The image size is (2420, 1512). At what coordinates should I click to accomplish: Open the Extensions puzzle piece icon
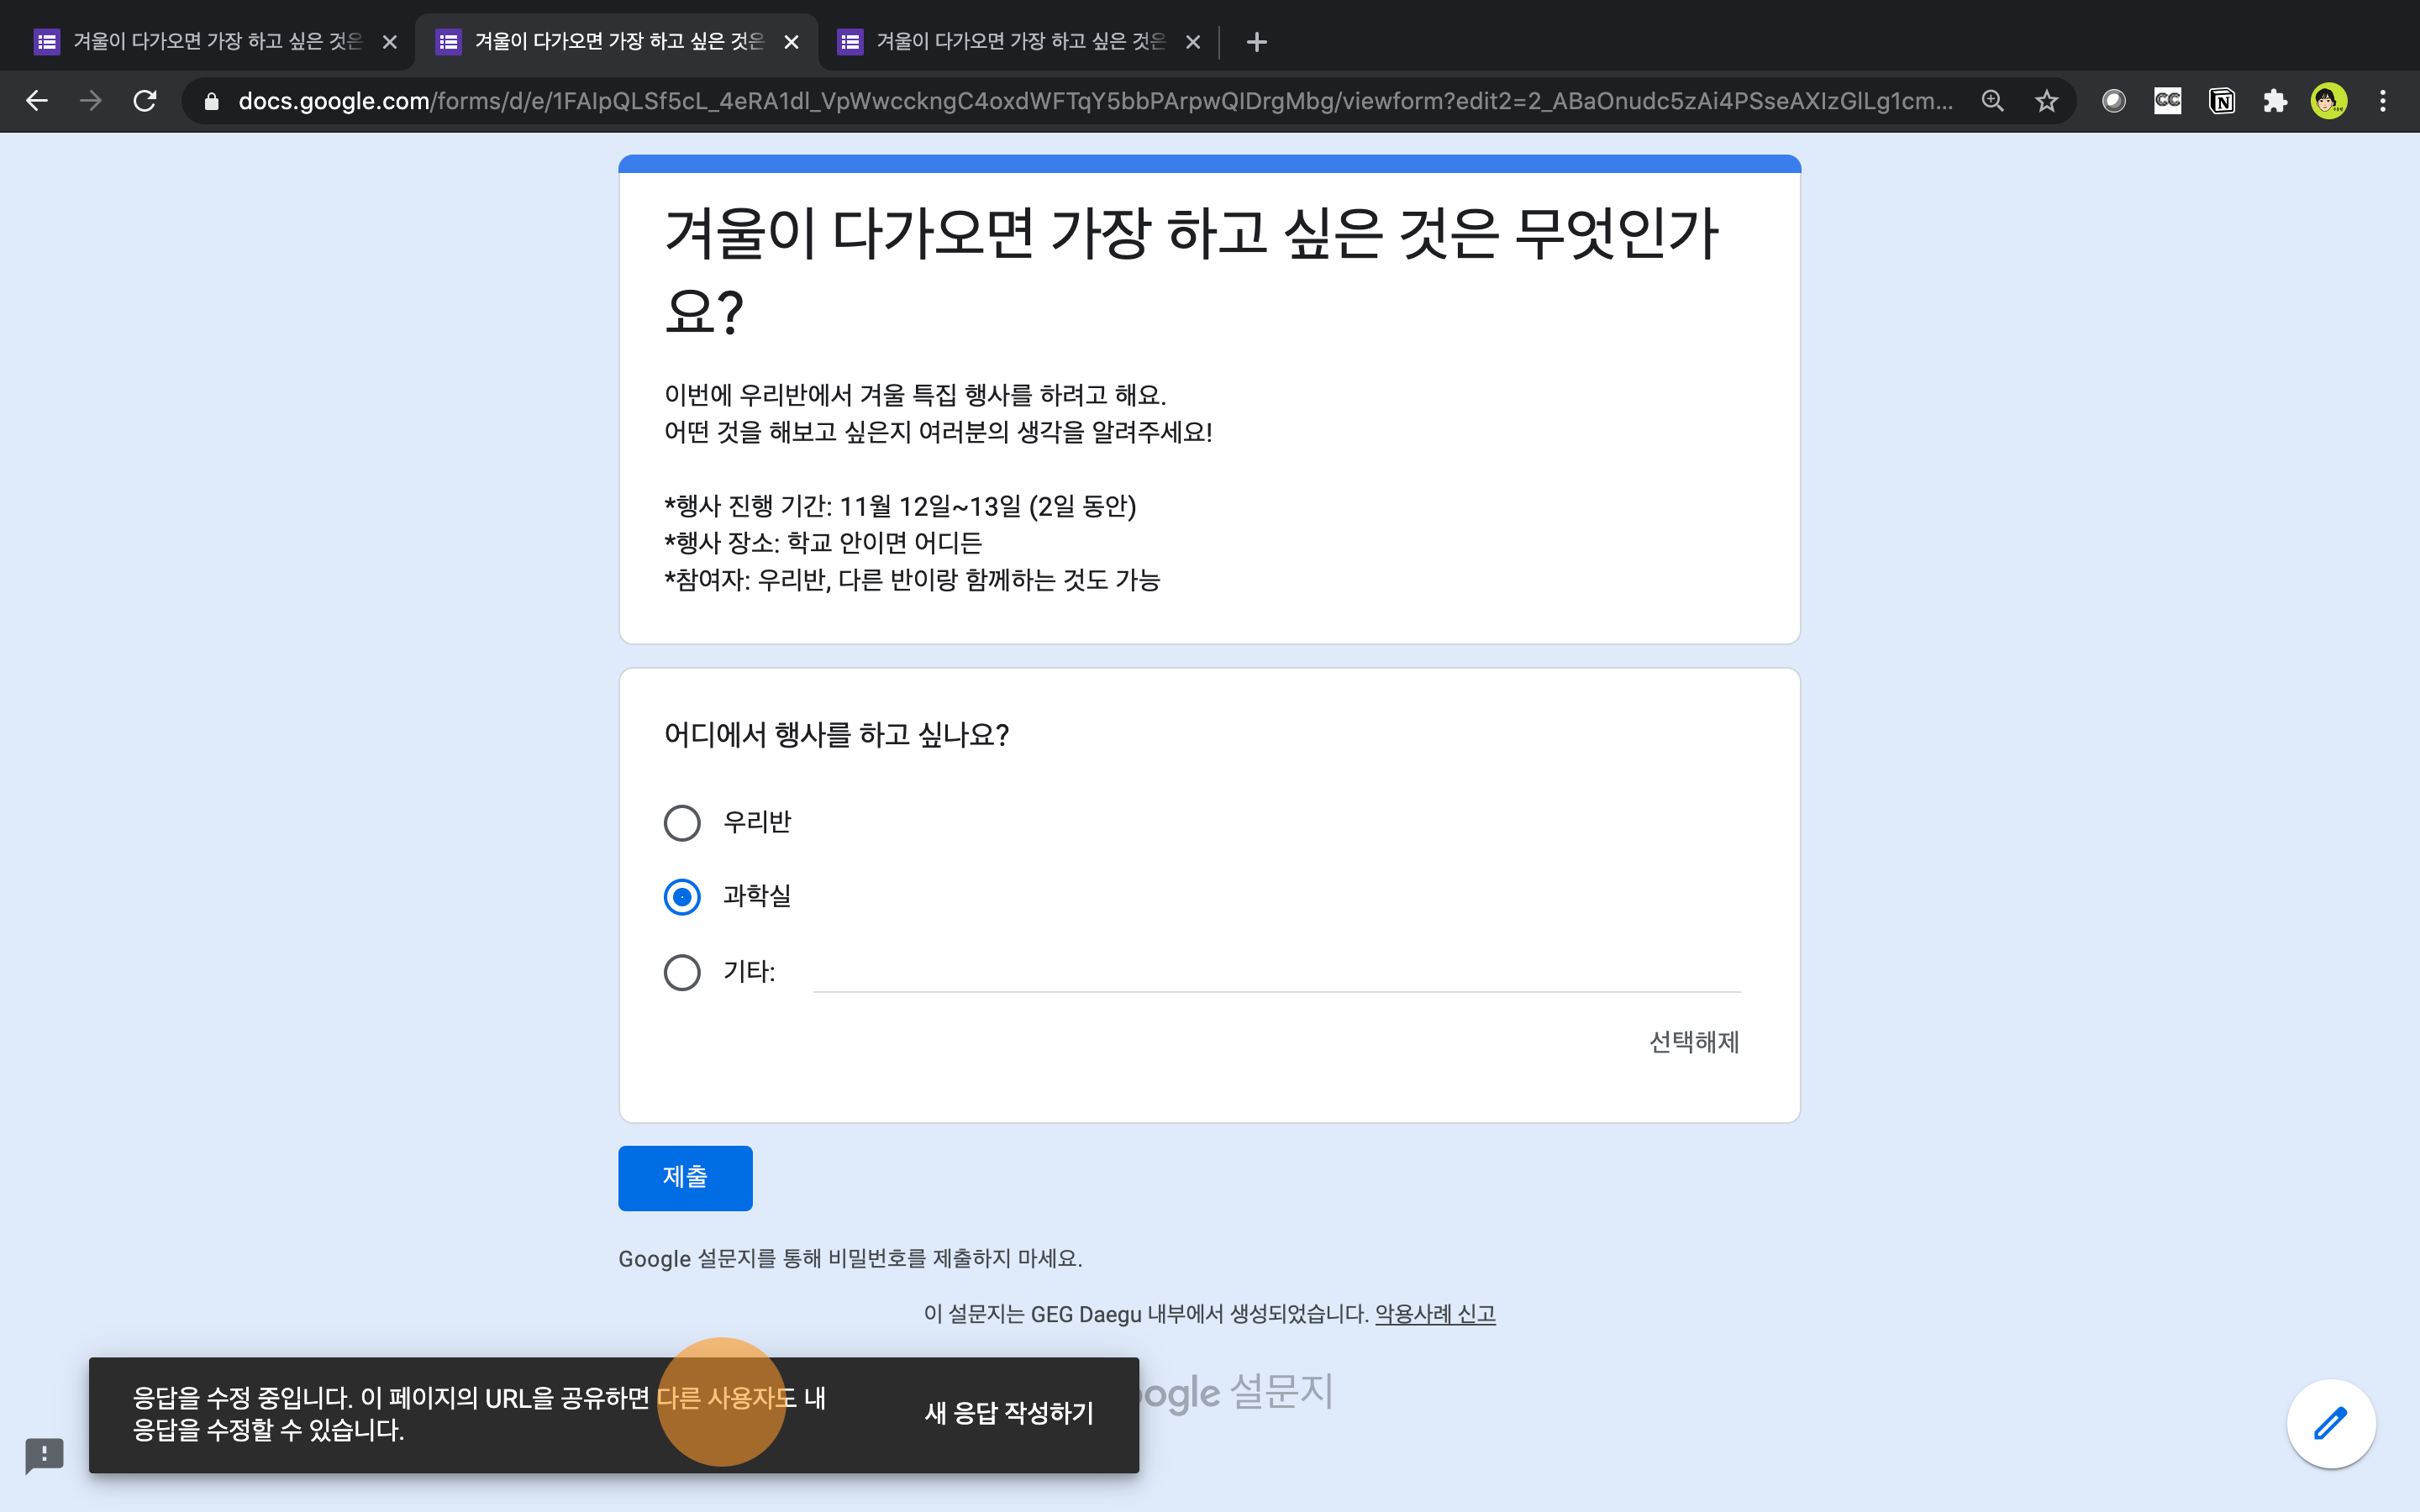coord(2275,101)
